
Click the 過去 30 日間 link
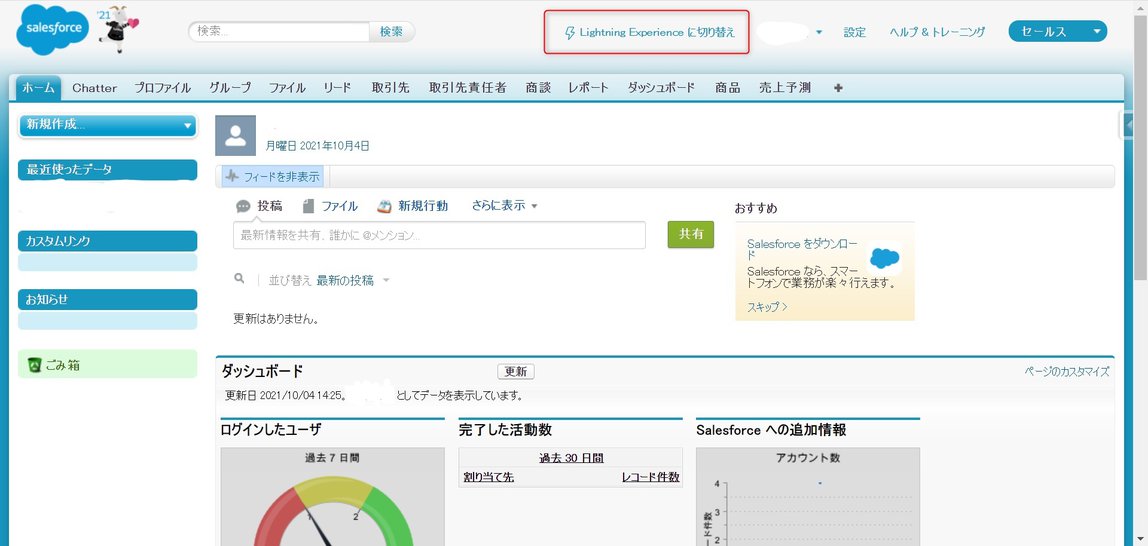point(571,458)
